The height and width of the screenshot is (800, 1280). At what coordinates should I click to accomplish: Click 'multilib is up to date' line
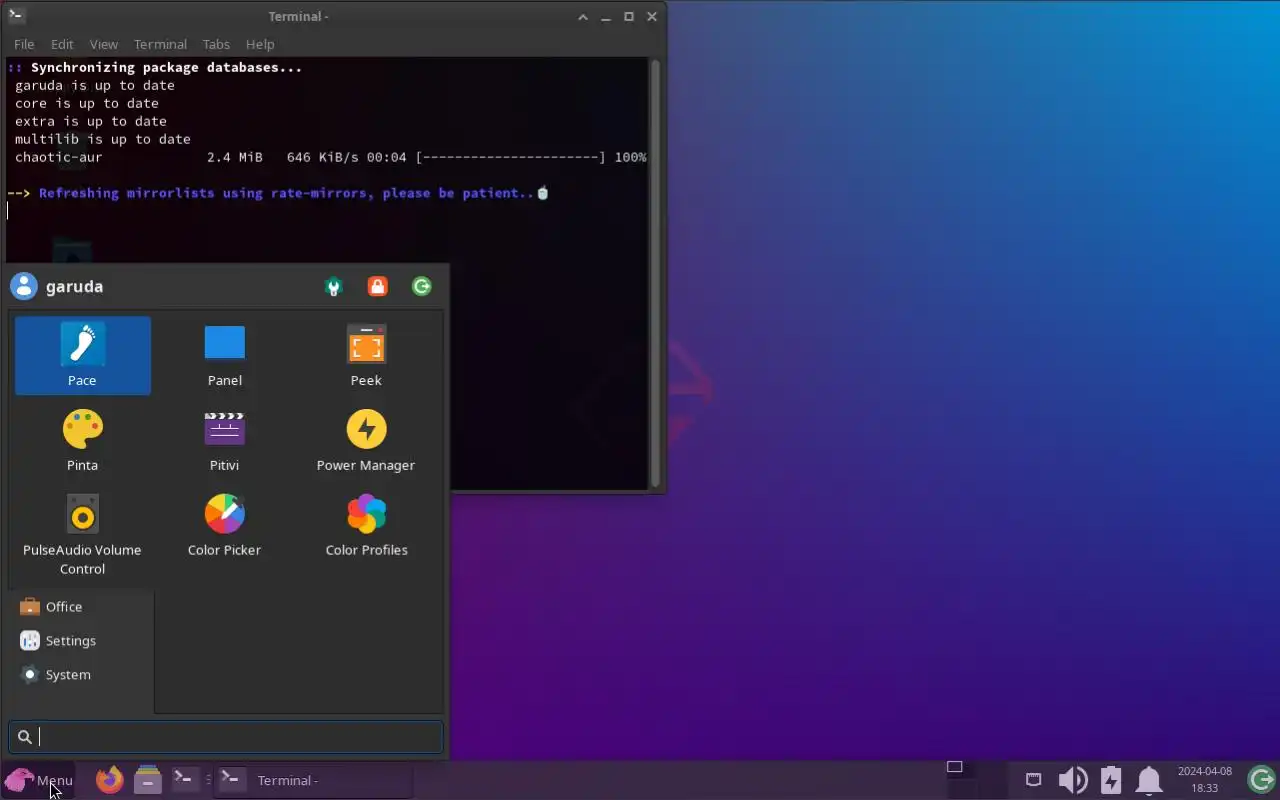tap(102, 139)
